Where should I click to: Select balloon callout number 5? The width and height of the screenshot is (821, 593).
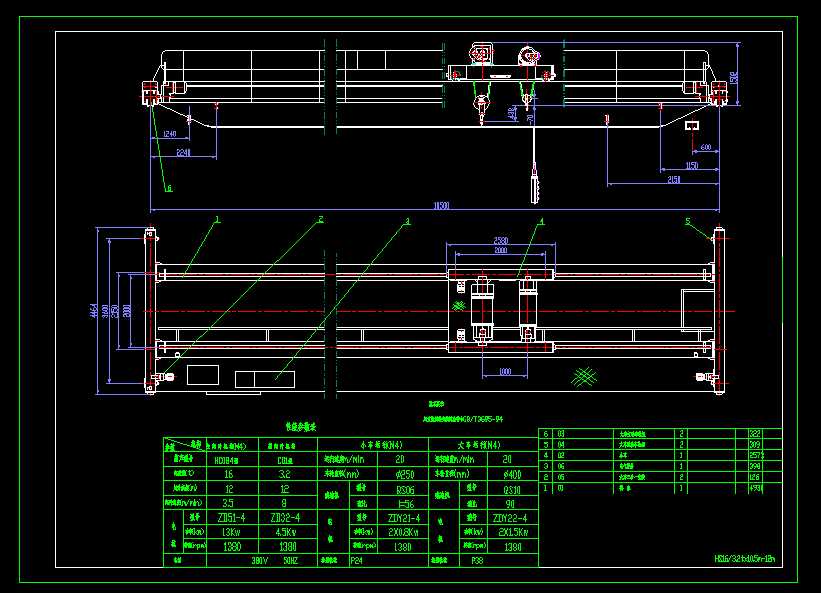point(687,221)
